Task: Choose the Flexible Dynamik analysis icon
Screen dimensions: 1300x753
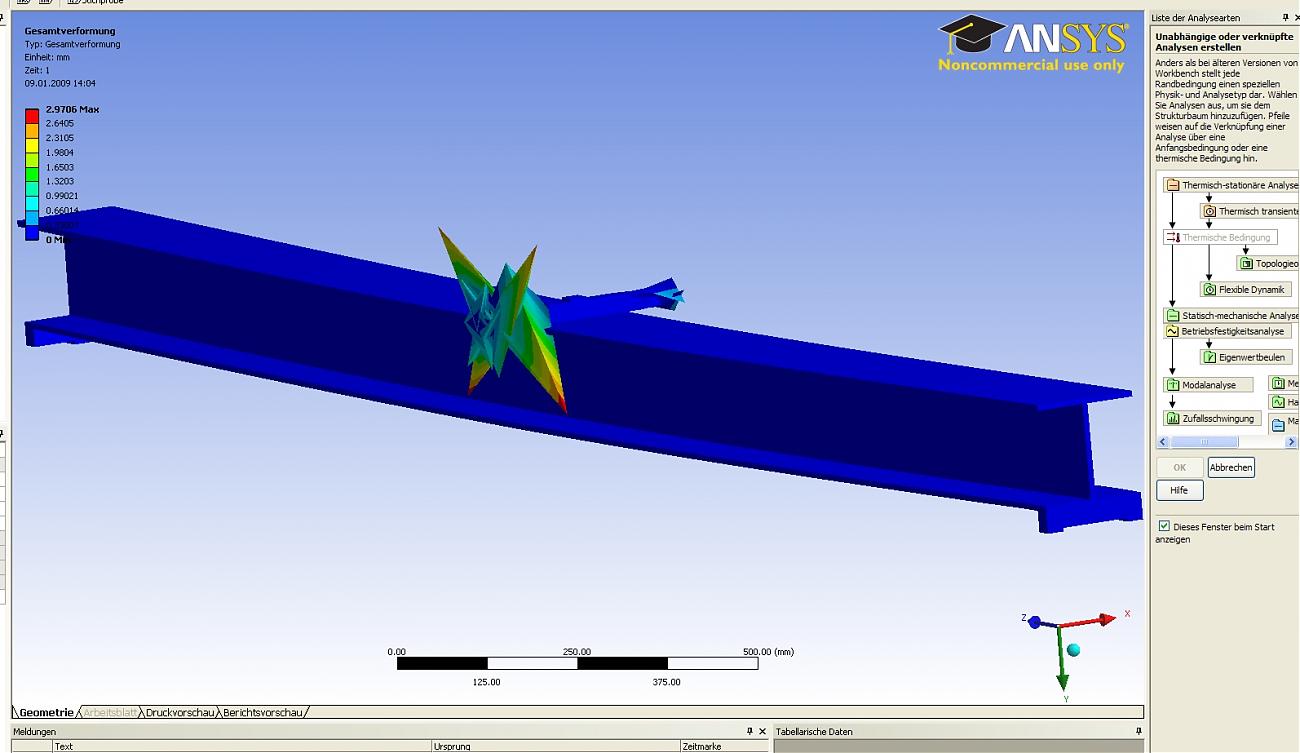Action: [x=1210, y=290]
